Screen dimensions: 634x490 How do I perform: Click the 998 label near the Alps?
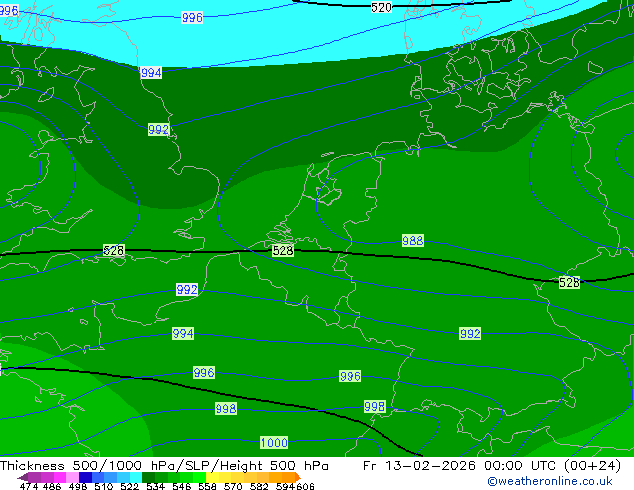pos(374,406)
